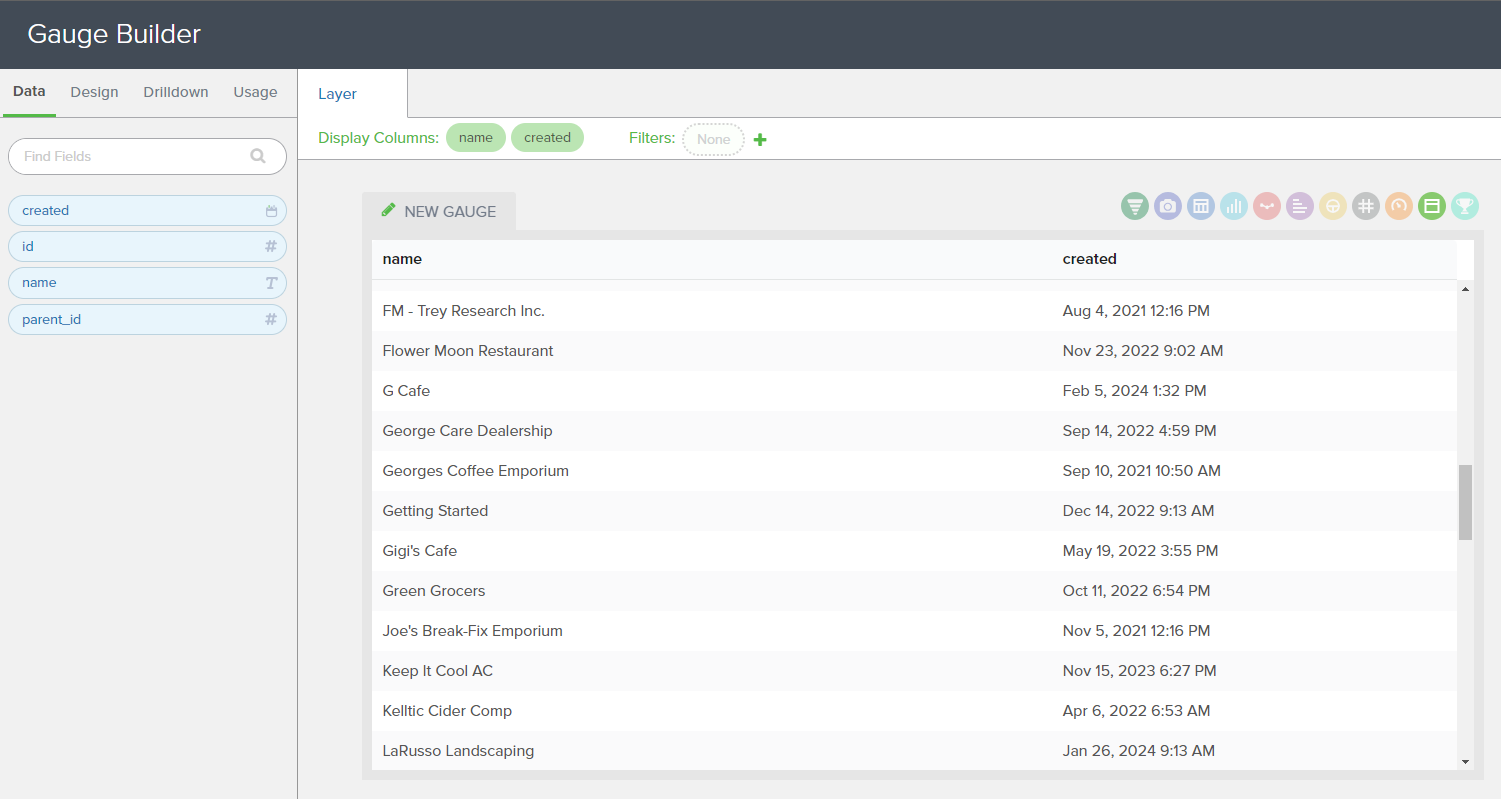The width and height of the screenshot is (1501, 799).
Task: Click the hash number gauge icon
Action: point(1365,207)
